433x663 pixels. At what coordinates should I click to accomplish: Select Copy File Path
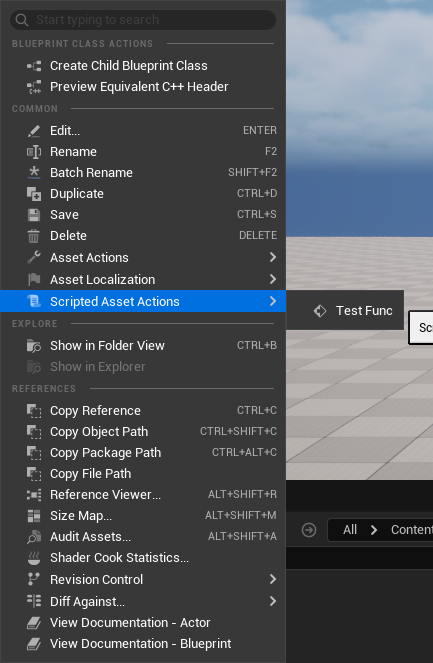coord(143,474)
